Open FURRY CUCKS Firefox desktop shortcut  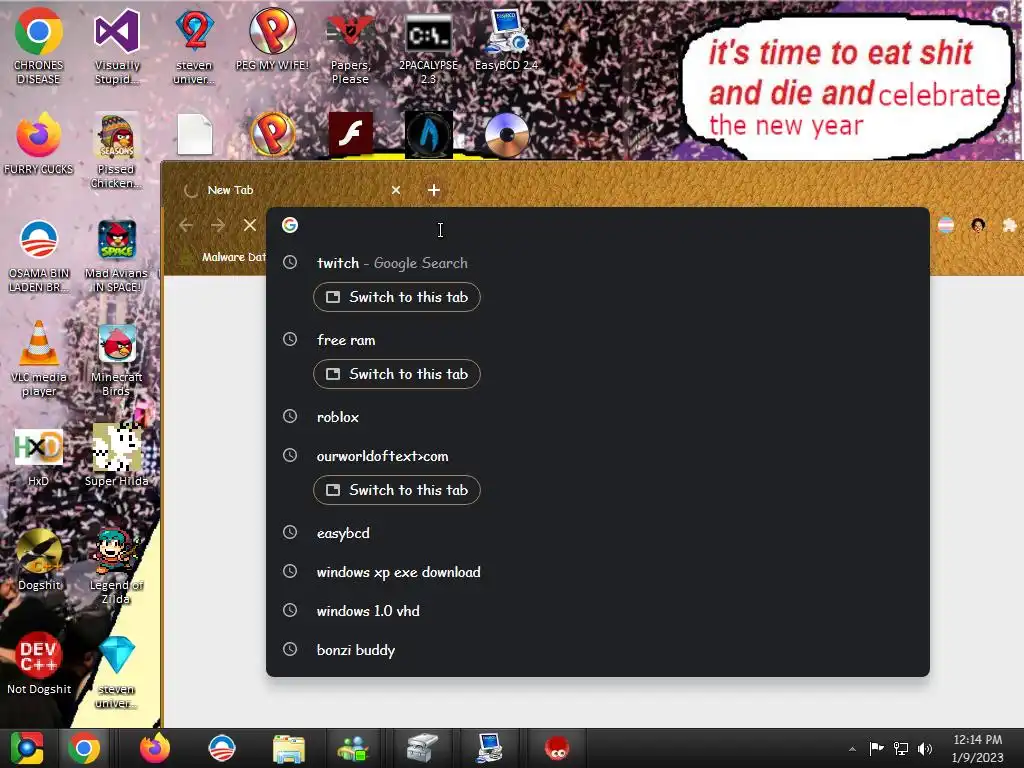coord(38,143)
